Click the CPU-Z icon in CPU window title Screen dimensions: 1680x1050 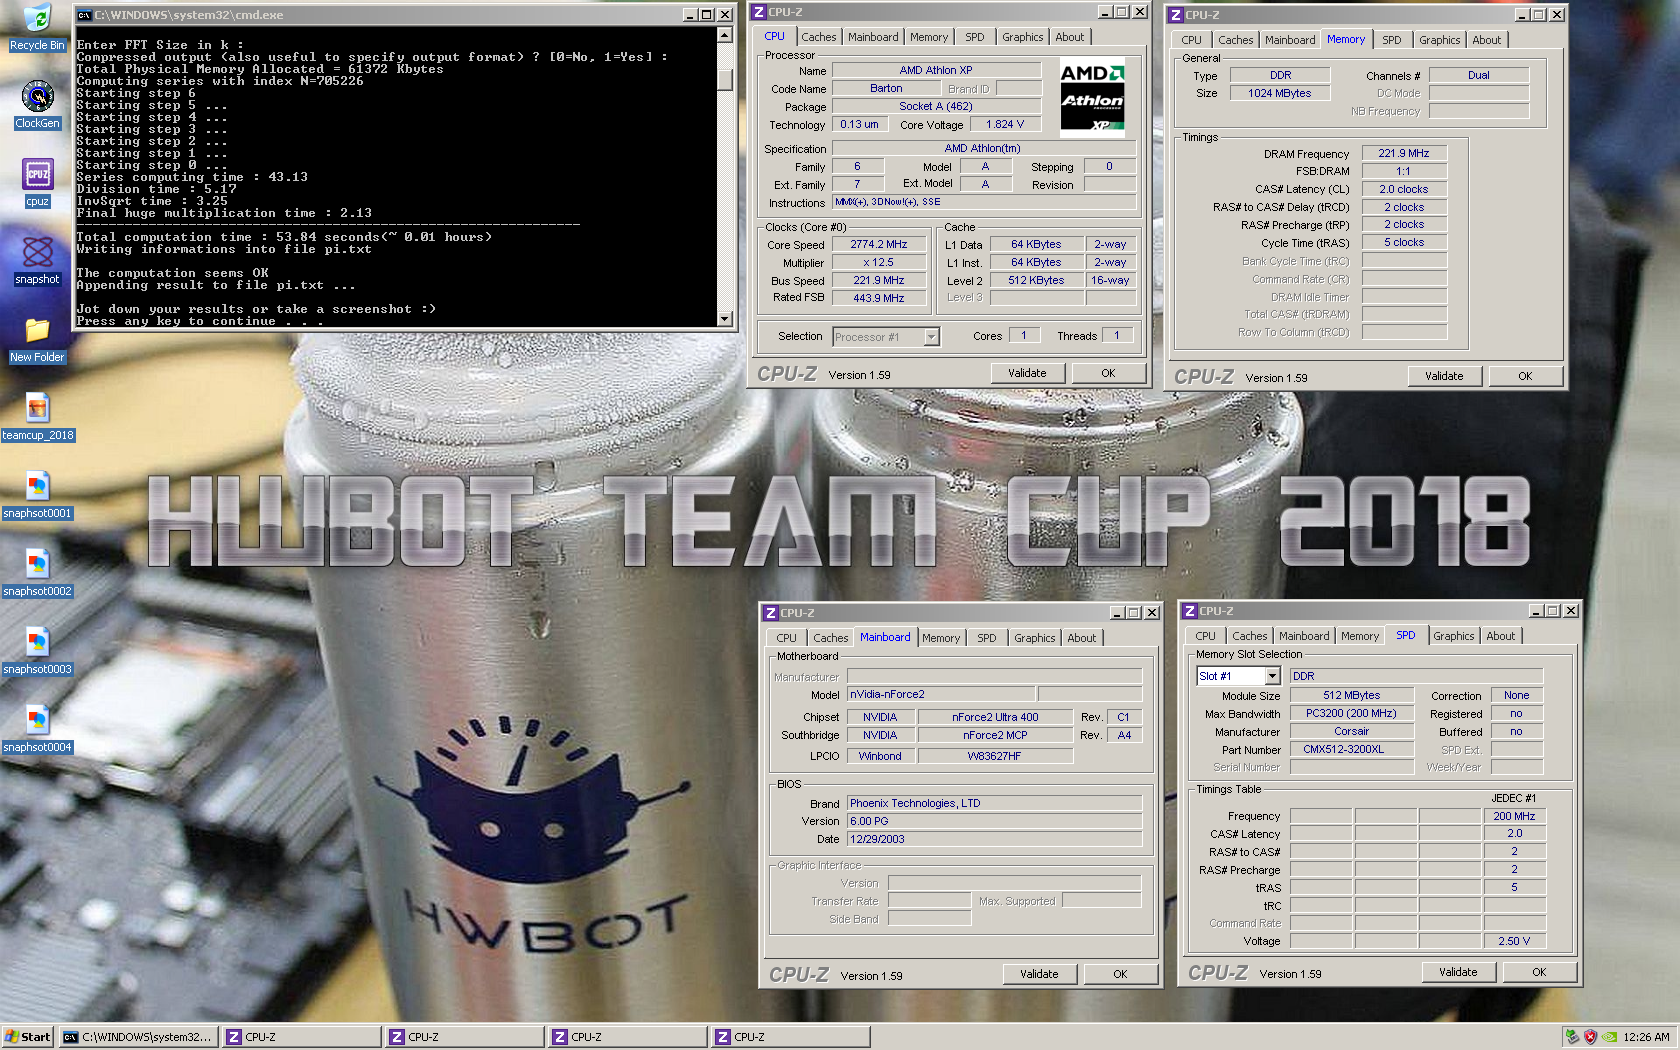click(x=760, y=12)
